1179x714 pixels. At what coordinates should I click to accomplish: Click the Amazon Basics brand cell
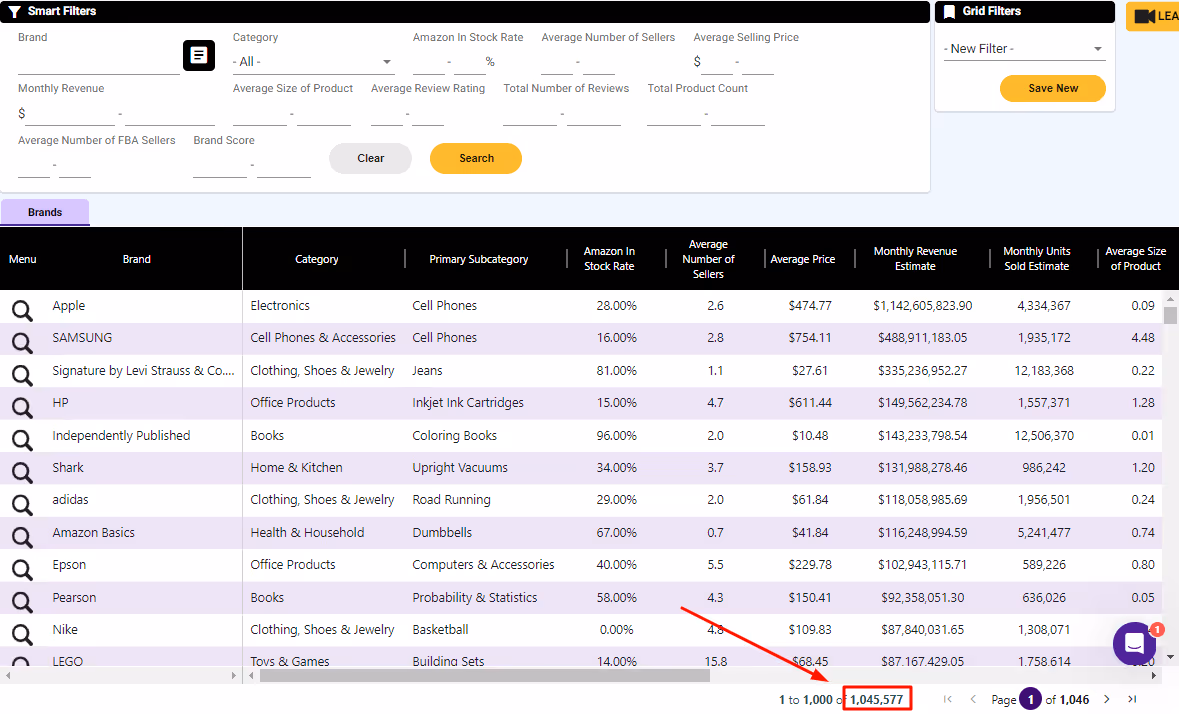click(93, 533)
